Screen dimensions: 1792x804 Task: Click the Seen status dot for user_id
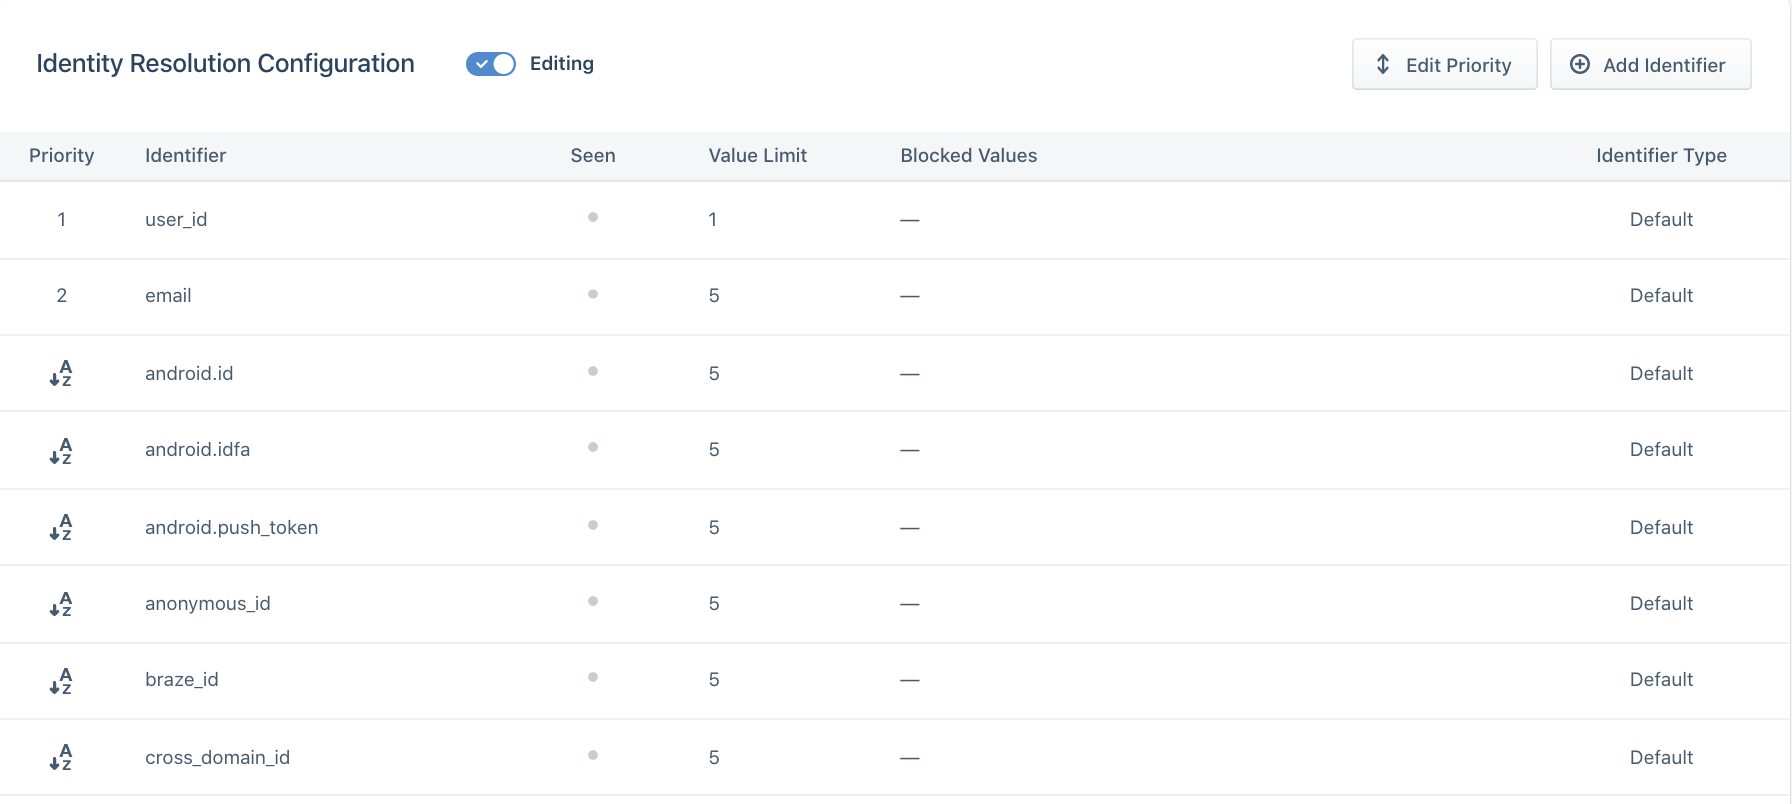click(593, 217)
